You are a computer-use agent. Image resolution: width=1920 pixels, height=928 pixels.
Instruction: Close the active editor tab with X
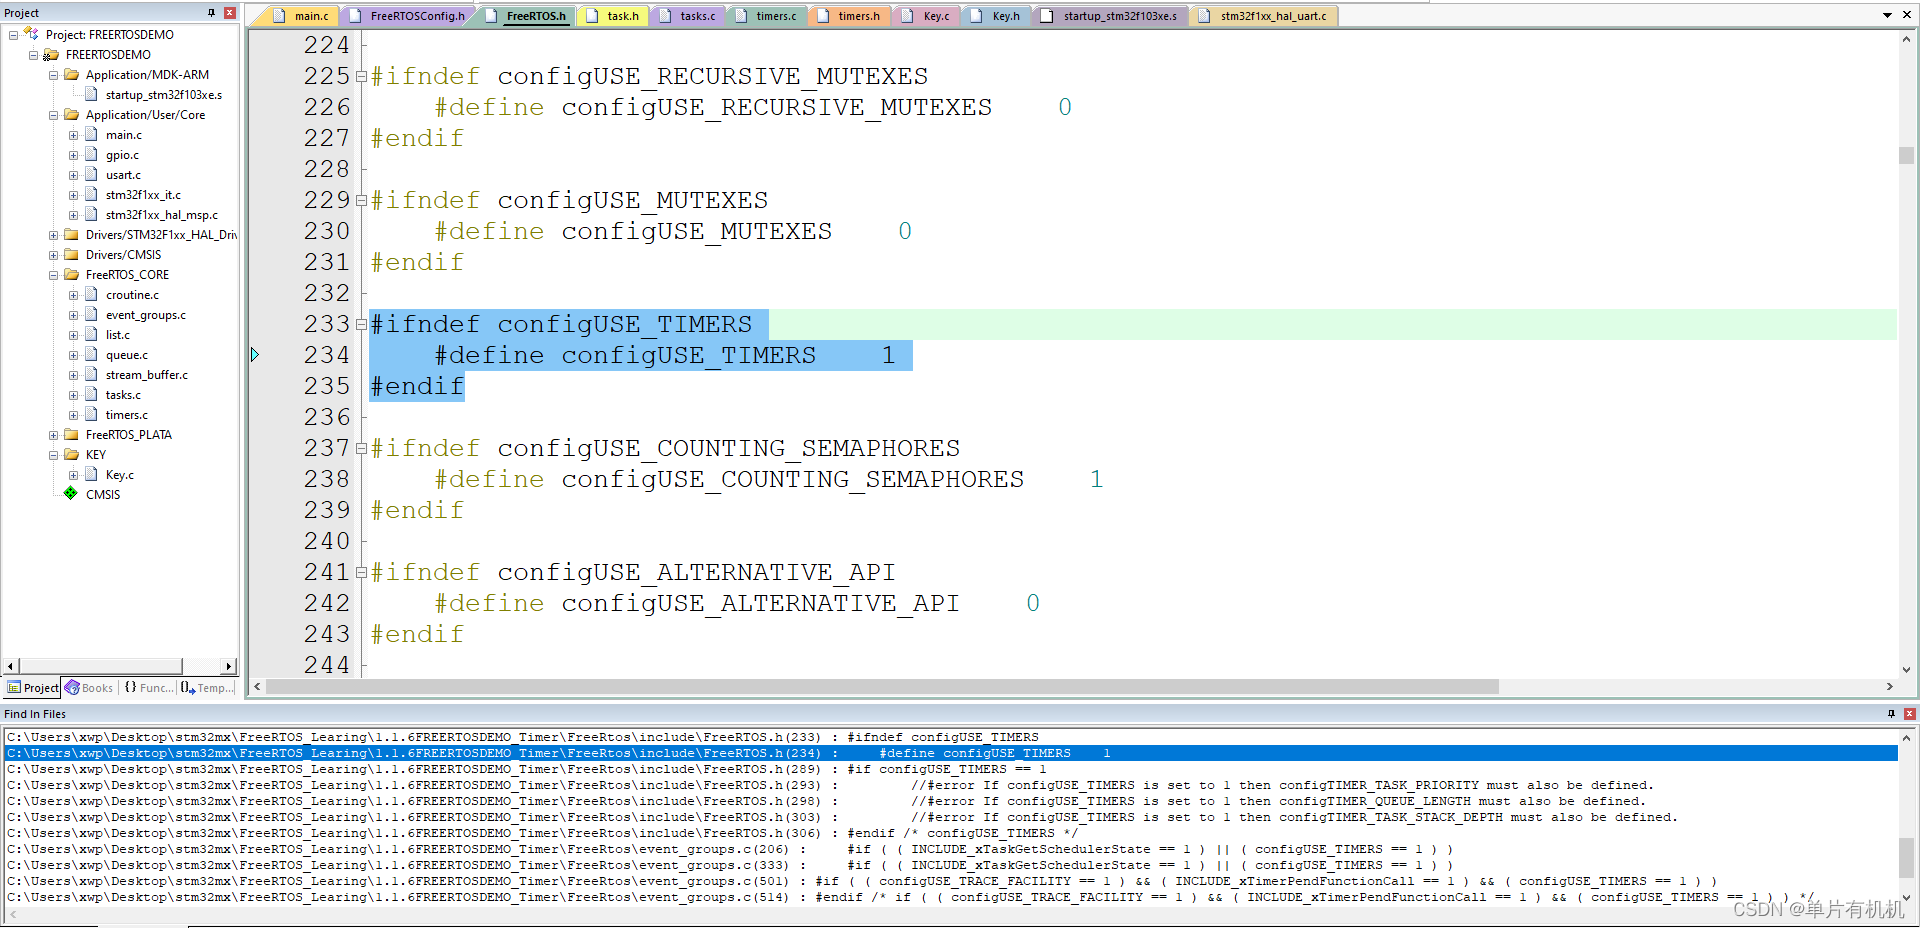pos(1907,15)
